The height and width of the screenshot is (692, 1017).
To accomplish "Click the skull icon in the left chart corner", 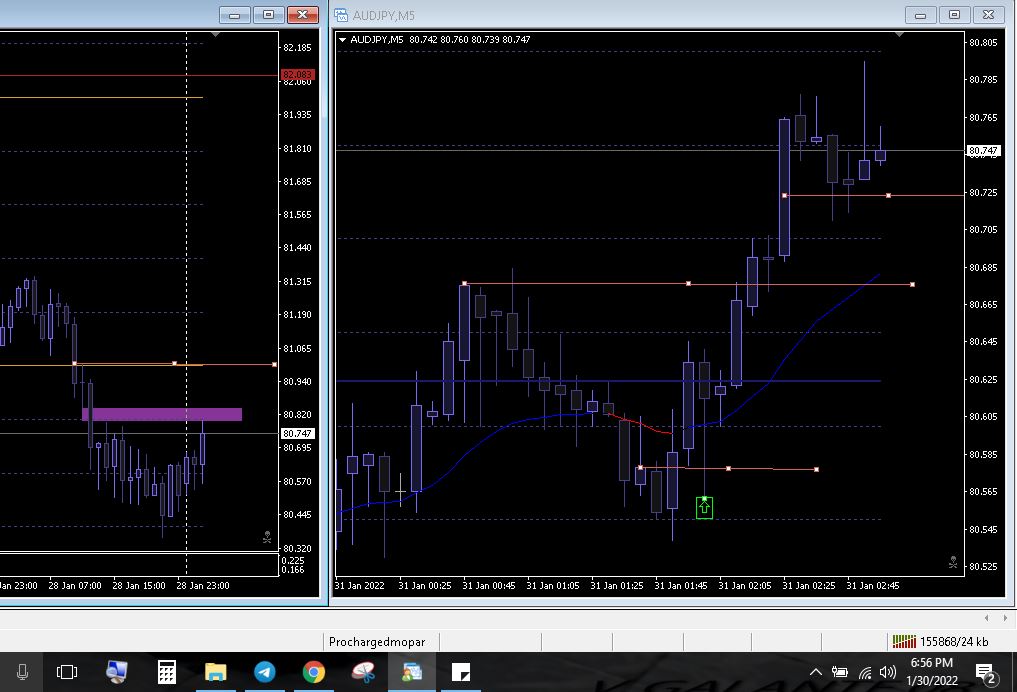I will coord(267,537).
